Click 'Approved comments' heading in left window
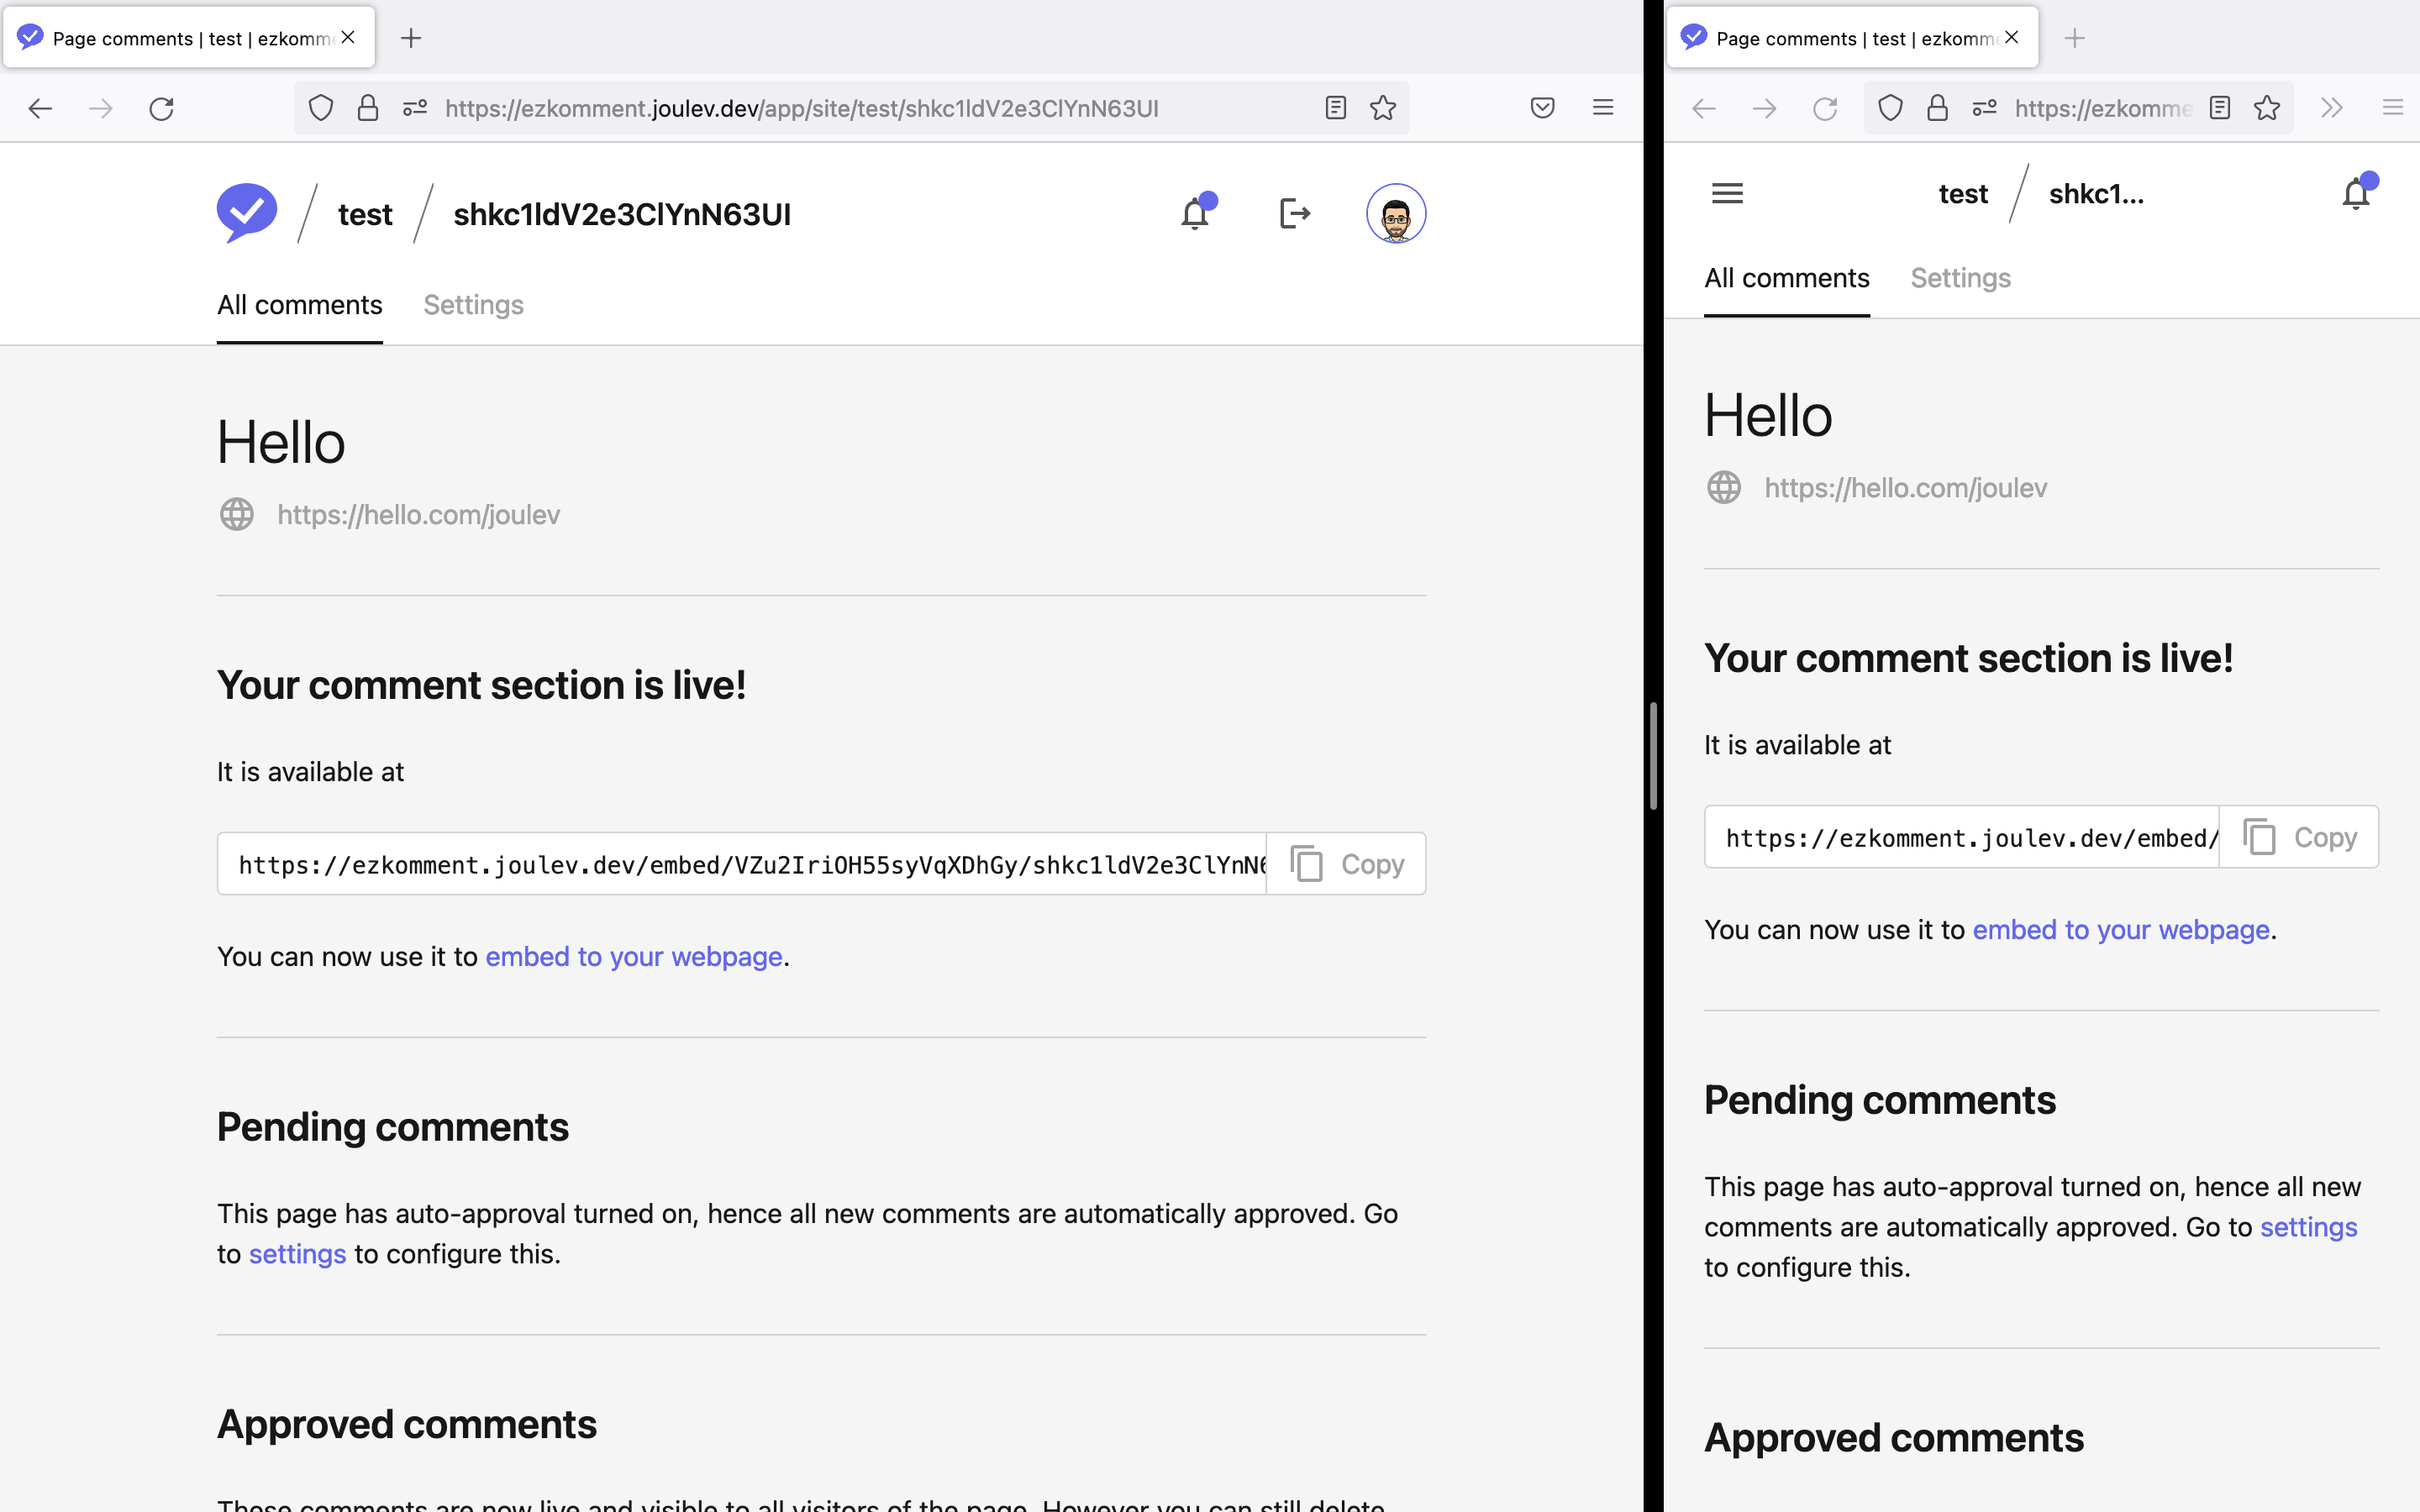 click(407, 1424)
